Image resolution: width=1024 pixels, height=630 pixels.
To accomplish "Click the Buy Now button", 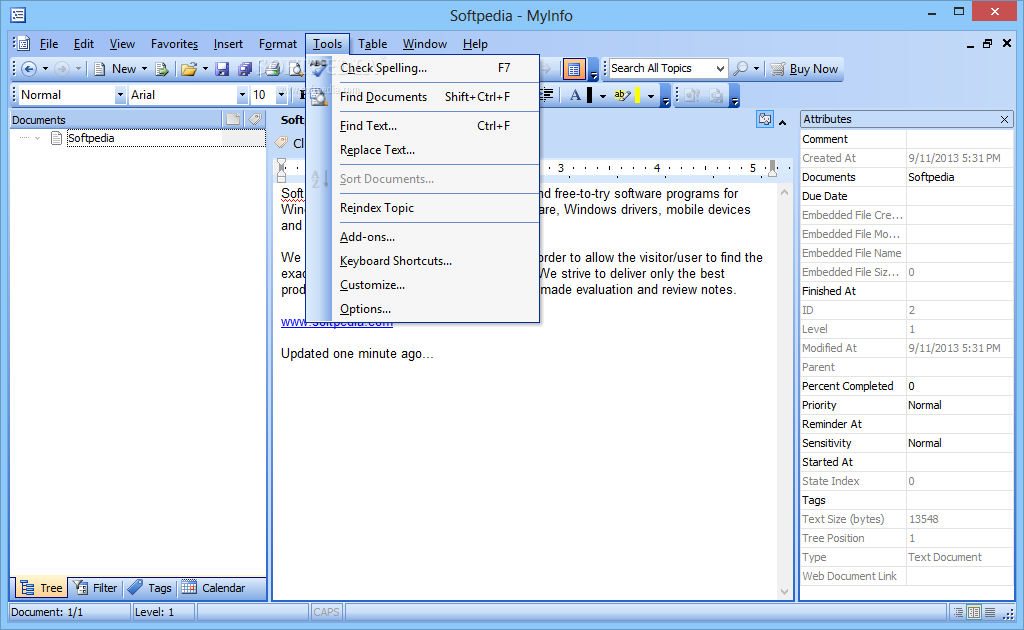I will (805, 69).
